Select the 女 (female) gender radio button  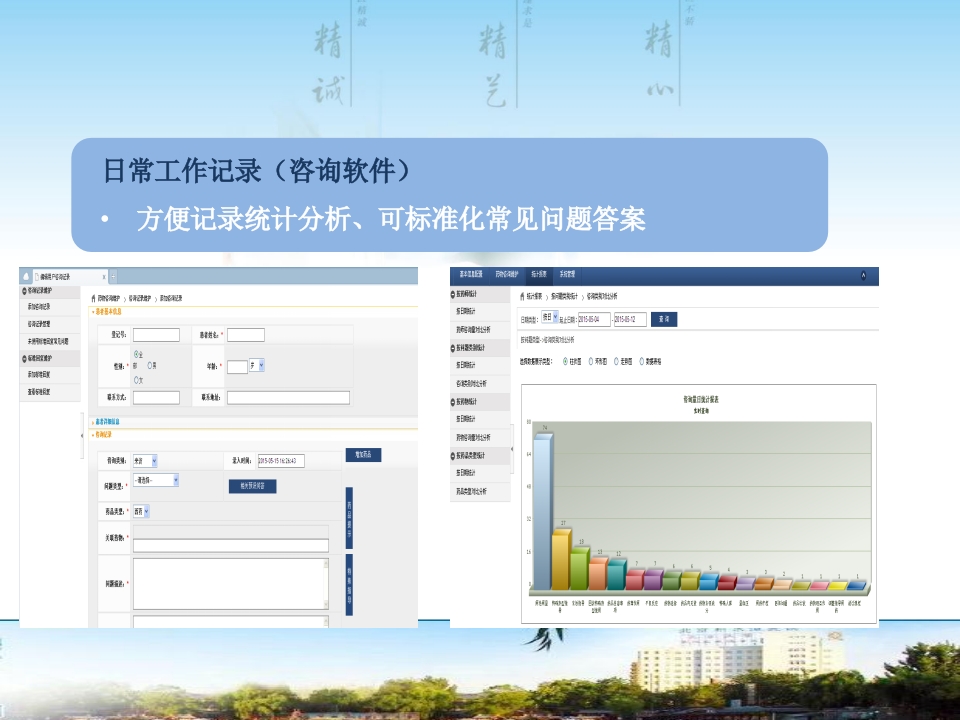[137, 380]
